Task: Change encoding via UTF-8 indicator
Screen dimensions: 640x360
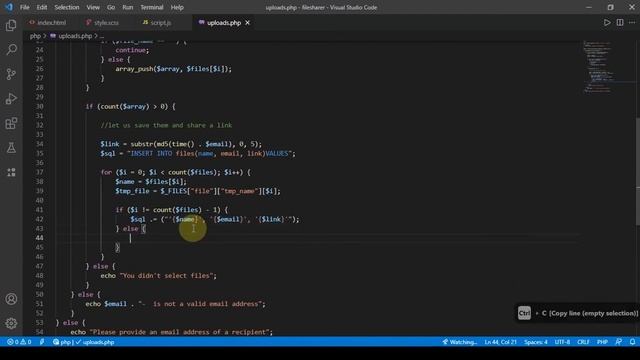Action: coord(562,342)
